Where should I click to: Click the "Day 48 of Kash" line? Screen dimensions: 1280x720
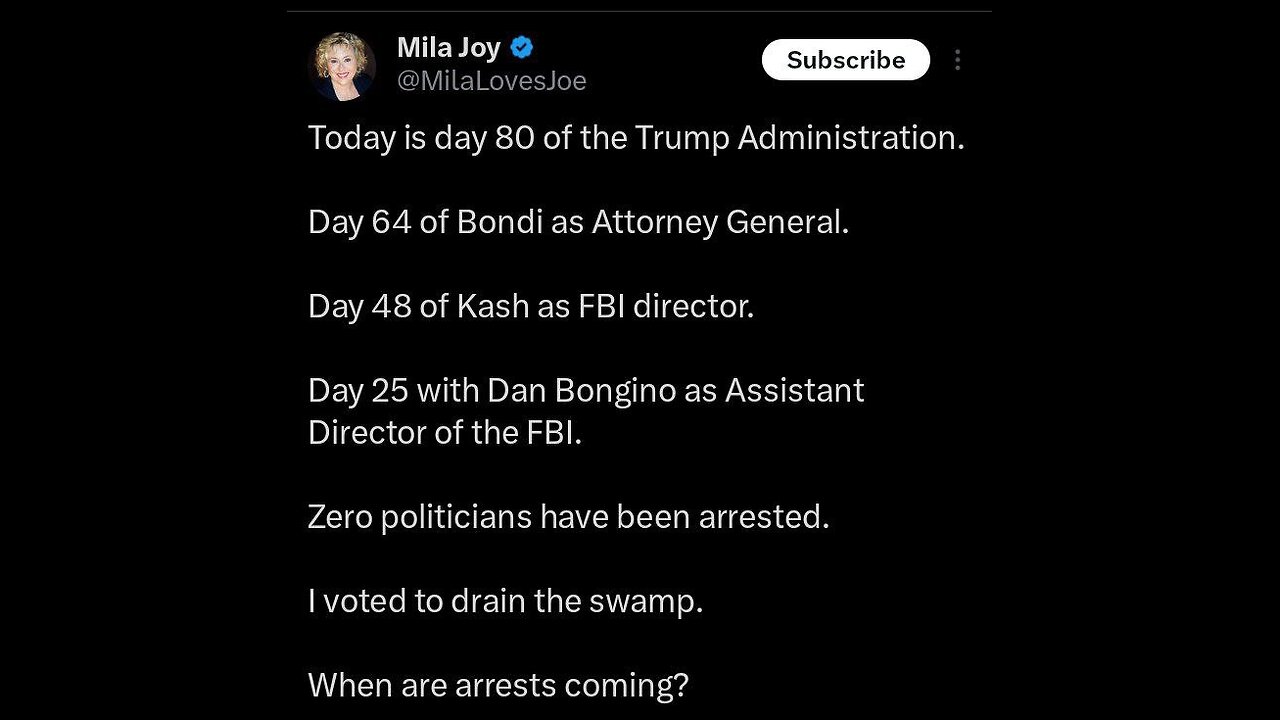click(530, 305)
